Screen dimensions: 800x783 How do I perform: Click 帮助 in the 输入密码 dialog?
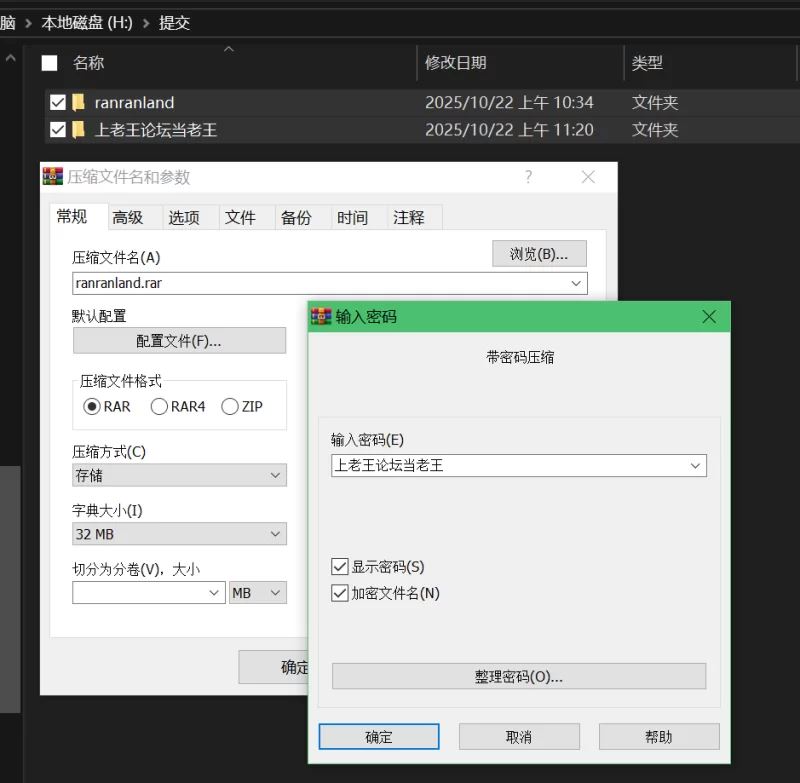(x=659, y=737)
